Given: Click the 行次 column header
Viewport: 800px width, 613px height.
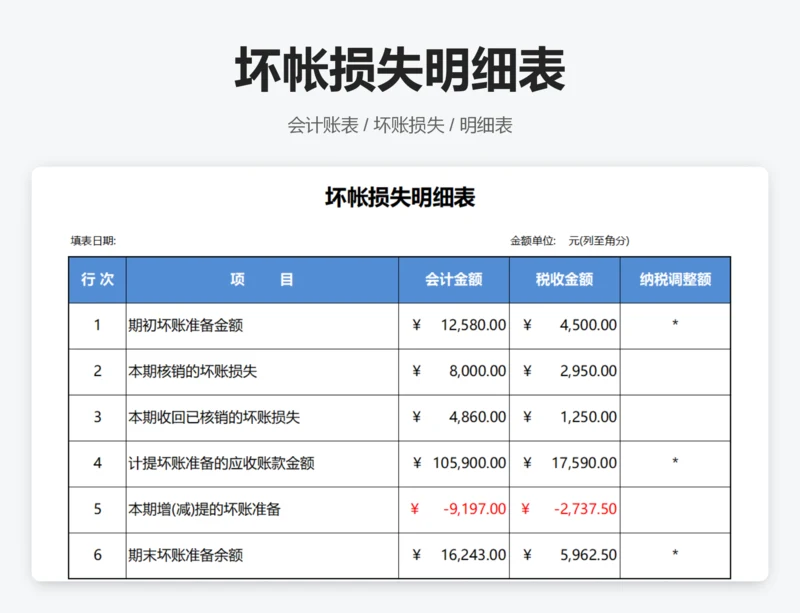Looking at the screenshot, I should (97, 280).
